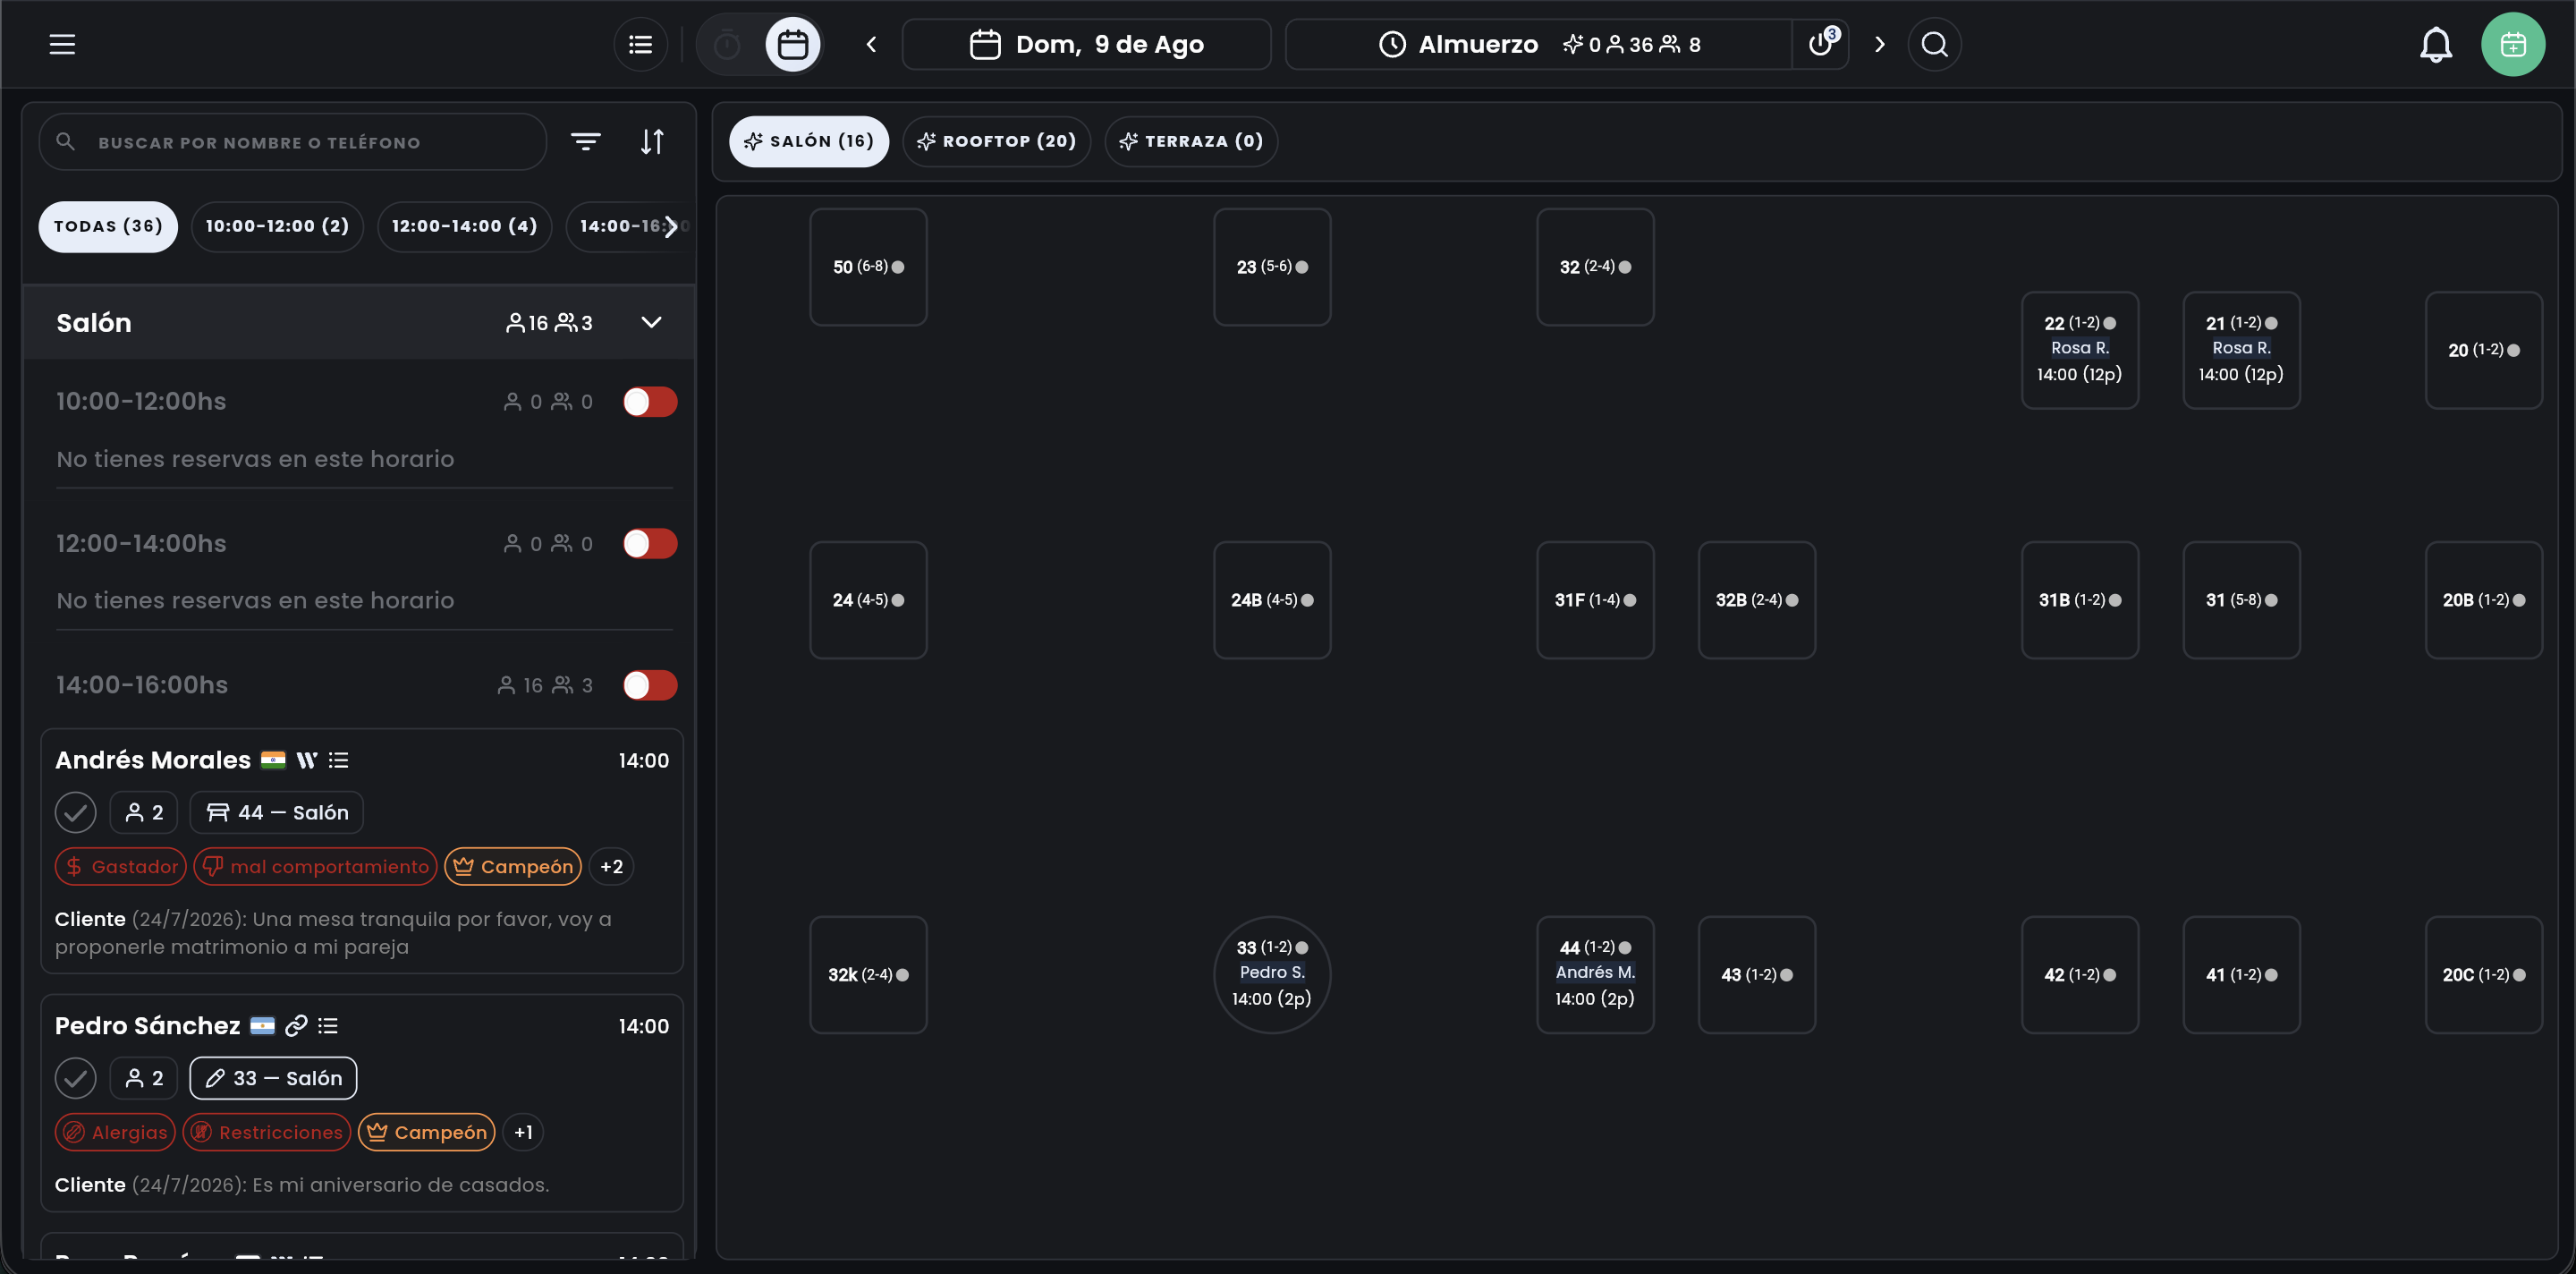
Task: Go to previous day arrow
Action: [x=871, y=44]
